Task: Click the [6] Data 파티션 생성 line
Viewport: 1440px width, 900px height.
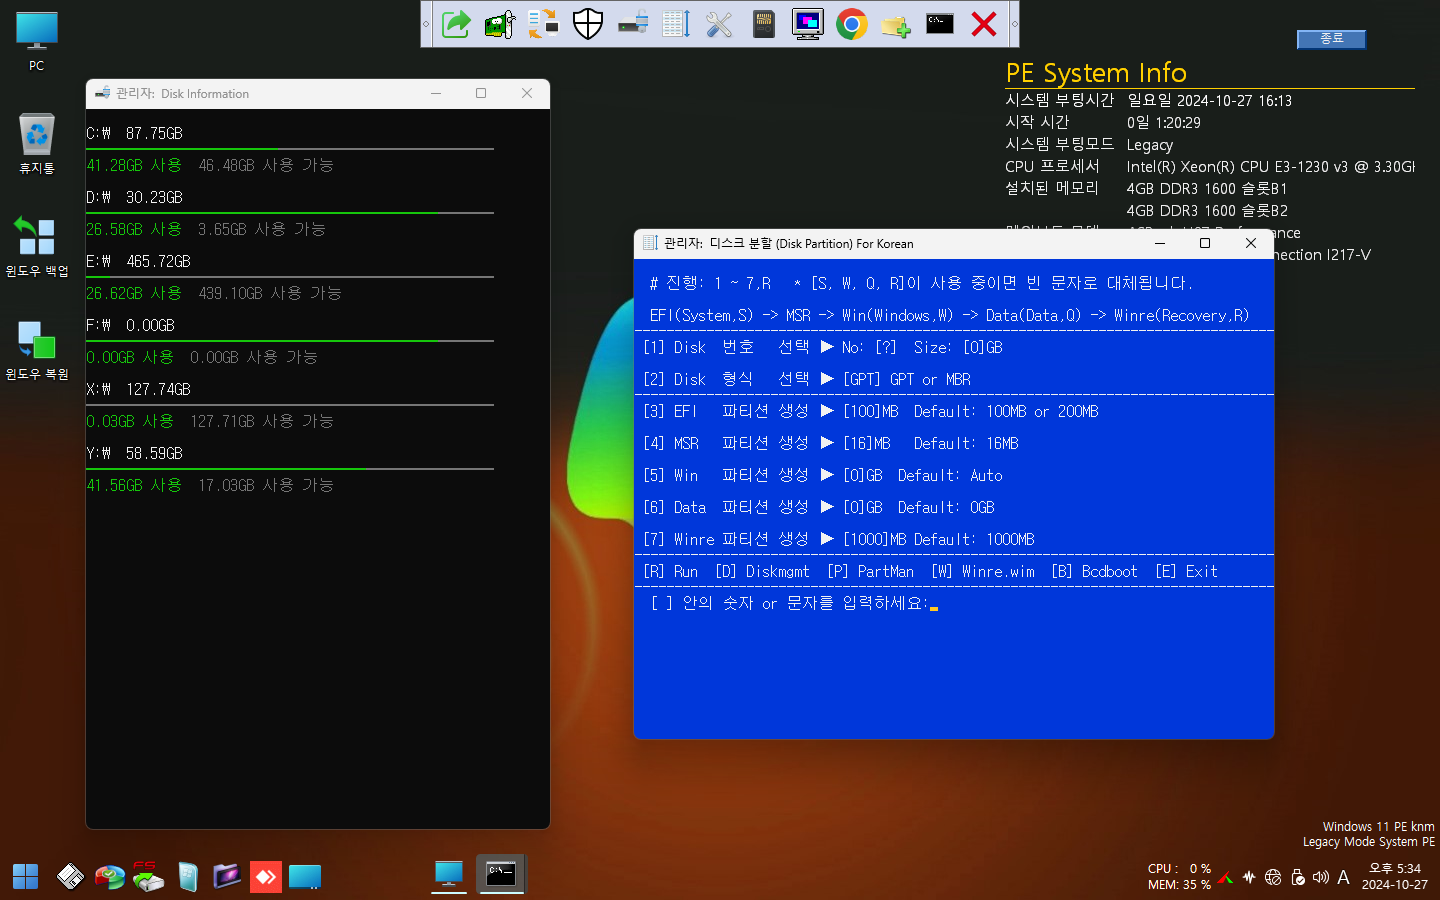Action: (819, 507)
